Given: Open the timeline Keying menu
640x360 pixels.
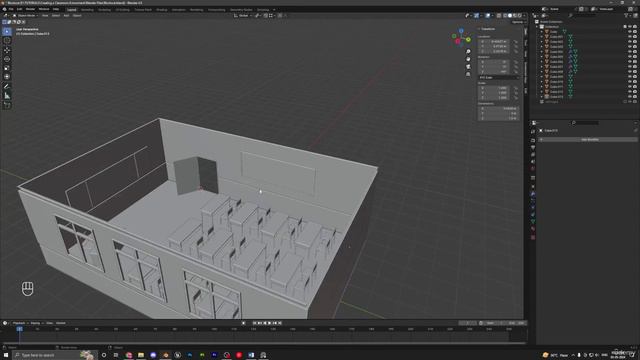Looking at the screenshot, I should [x=36, y=323].
